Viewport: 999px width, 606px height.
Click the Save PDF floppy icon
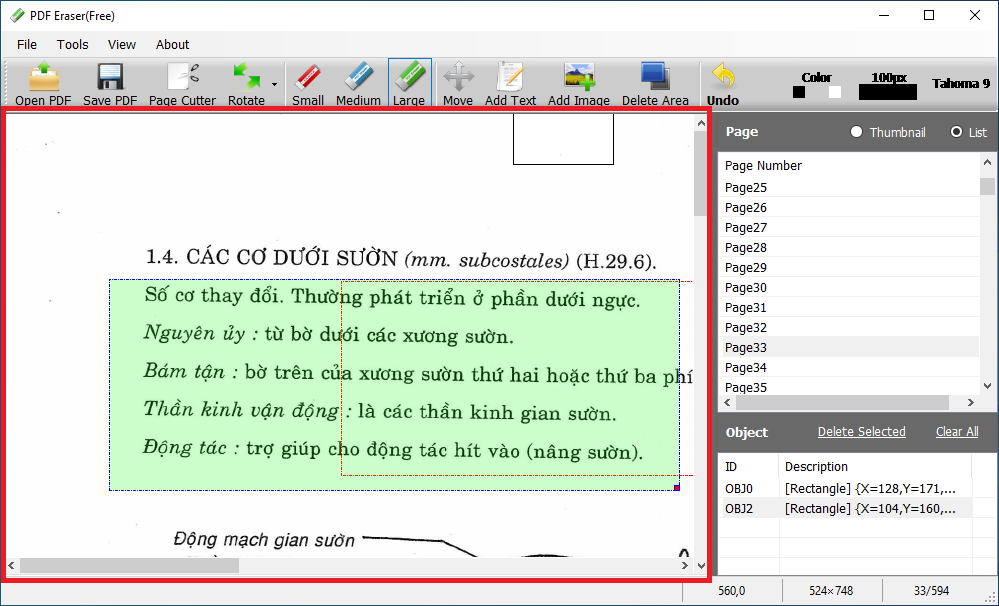point(110,78)
